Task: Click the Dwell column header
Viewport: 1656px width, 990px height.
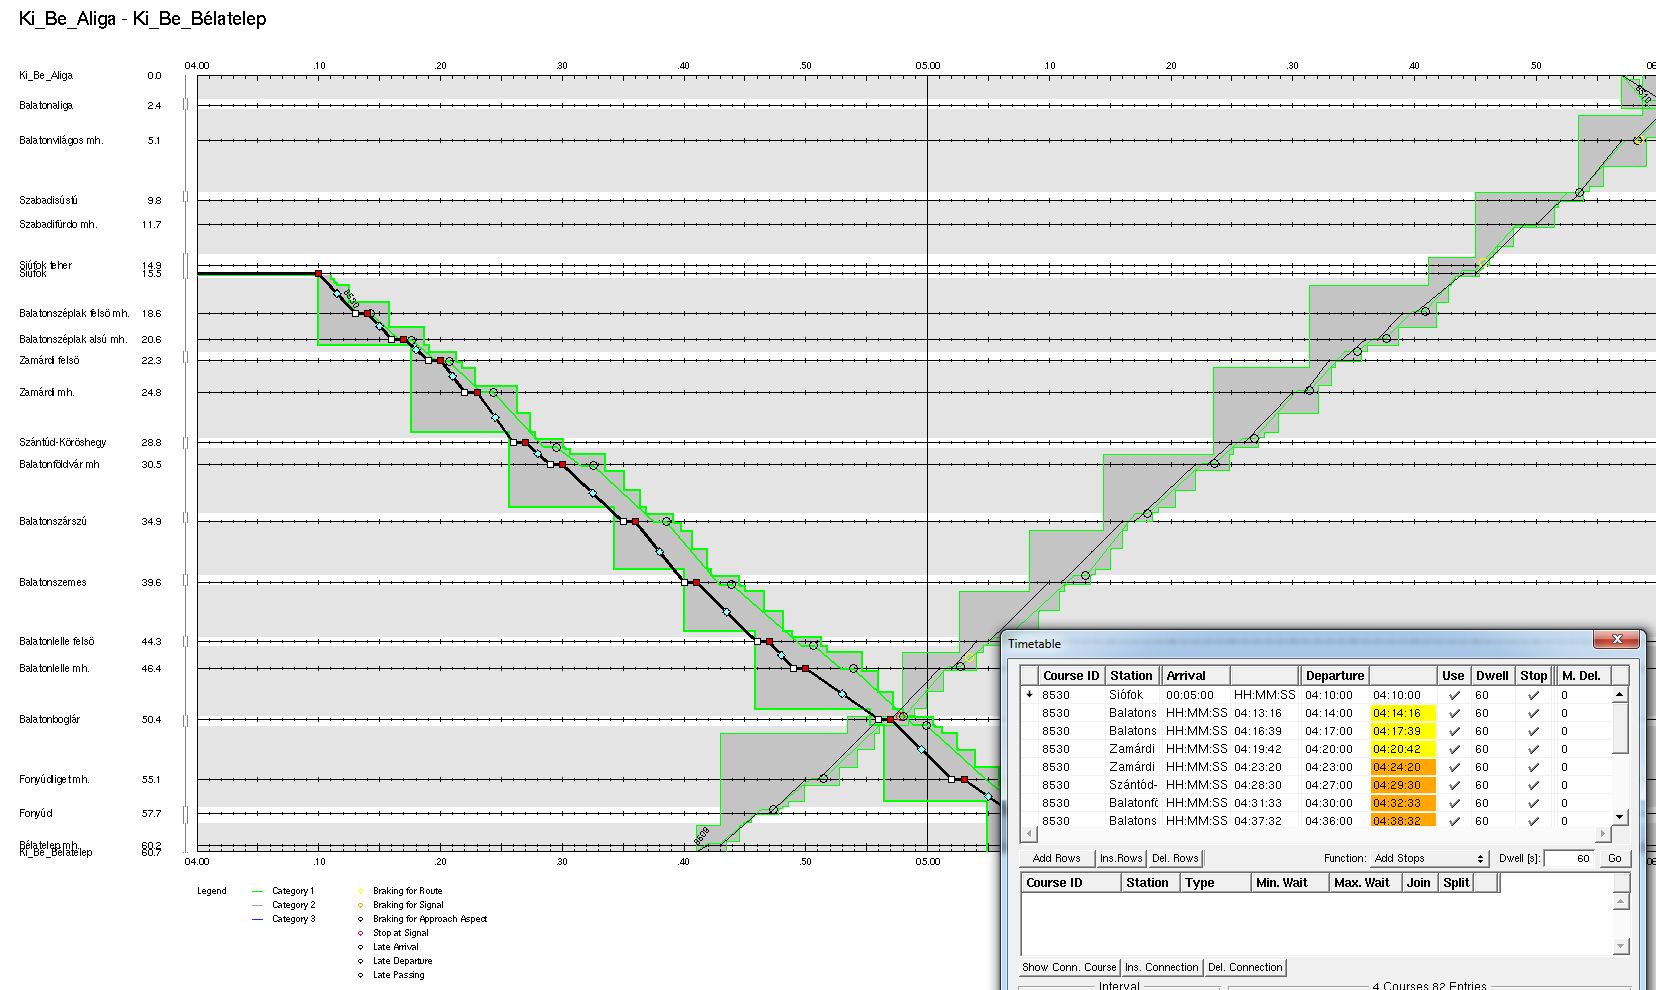Action: pos(1492,675)
